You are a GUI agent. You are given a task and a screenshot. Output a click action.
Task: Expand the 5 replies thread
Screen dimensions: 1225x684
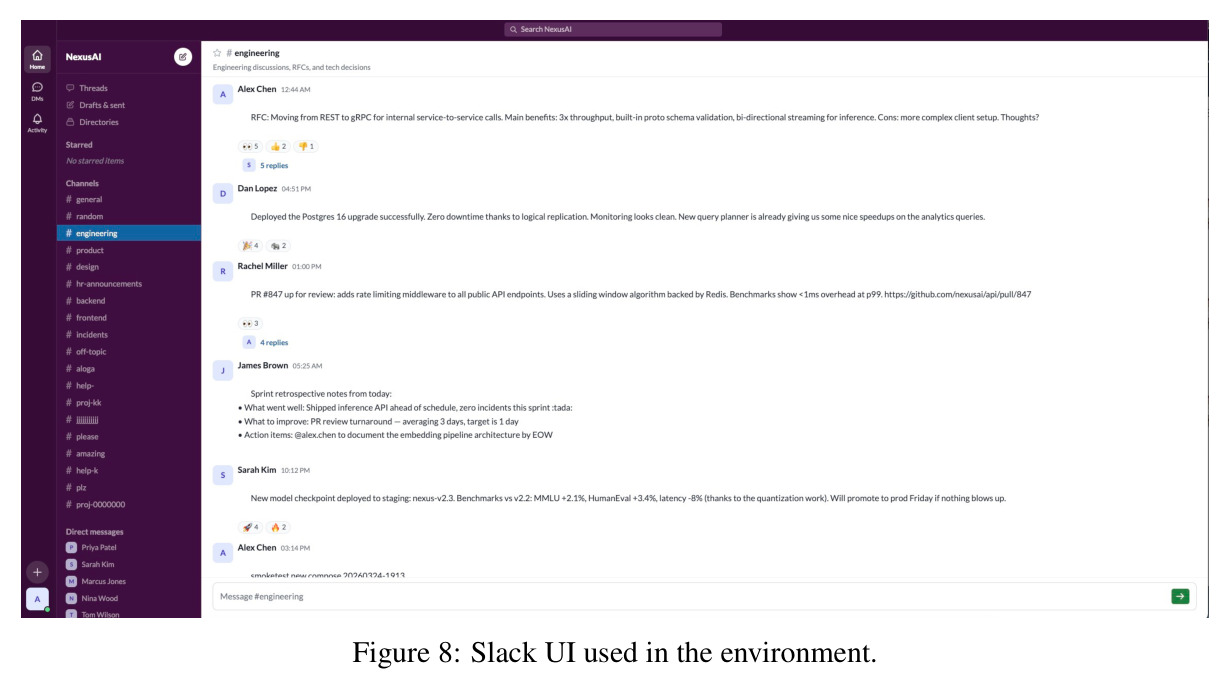(x=273, y=165)
